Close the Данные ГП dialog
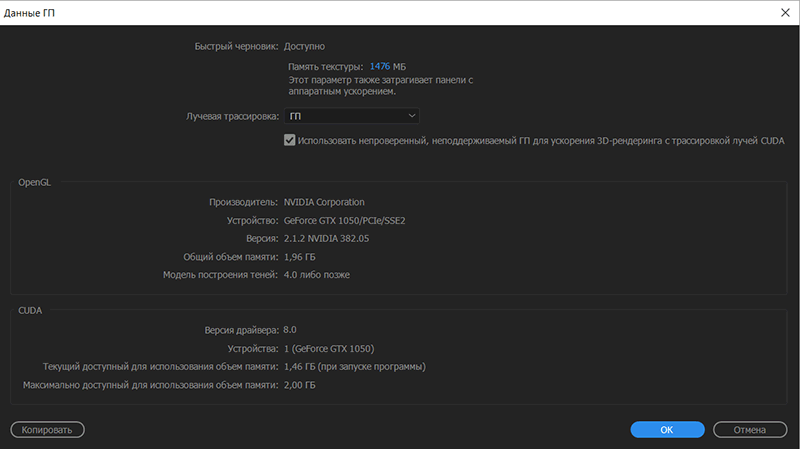The height and width of the screenshot is (449, 800). tap(785, 13)
